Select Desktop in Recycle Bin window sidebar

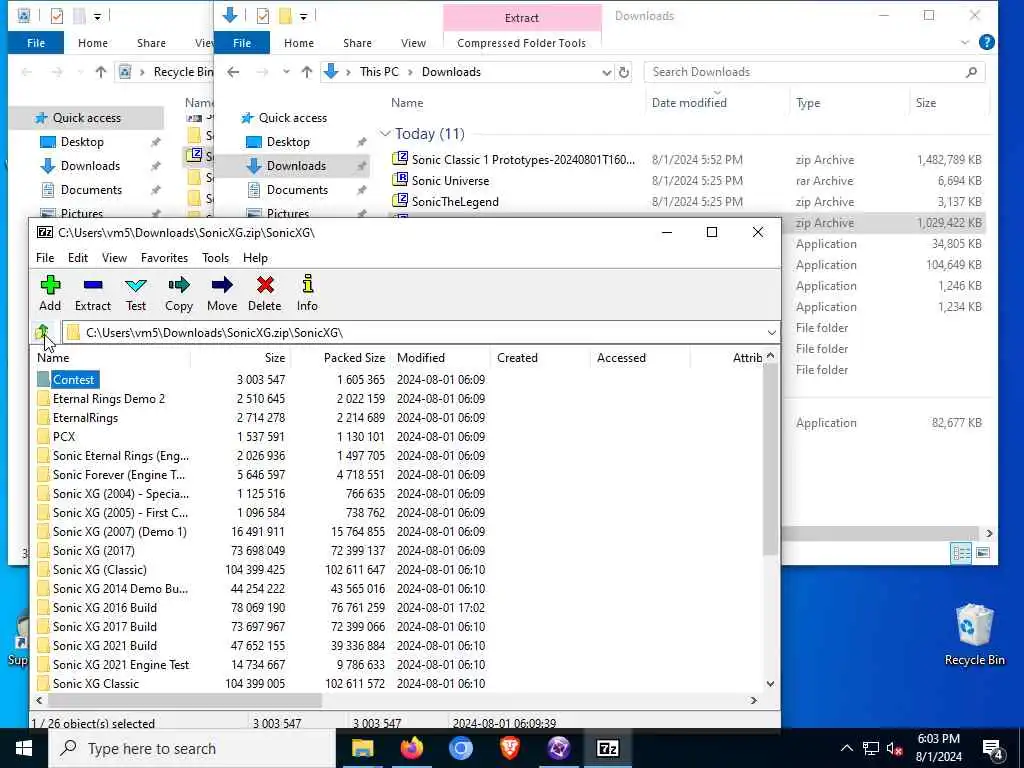(x=82, y=142)
